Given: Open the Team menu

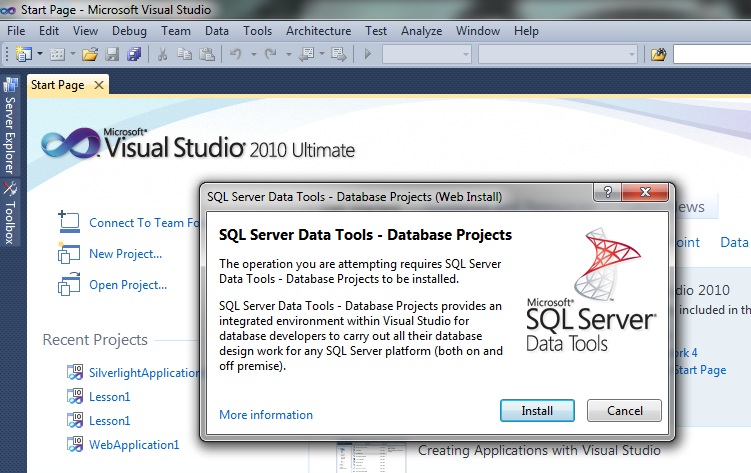Looking at the screenshot, I should point(176,31).
